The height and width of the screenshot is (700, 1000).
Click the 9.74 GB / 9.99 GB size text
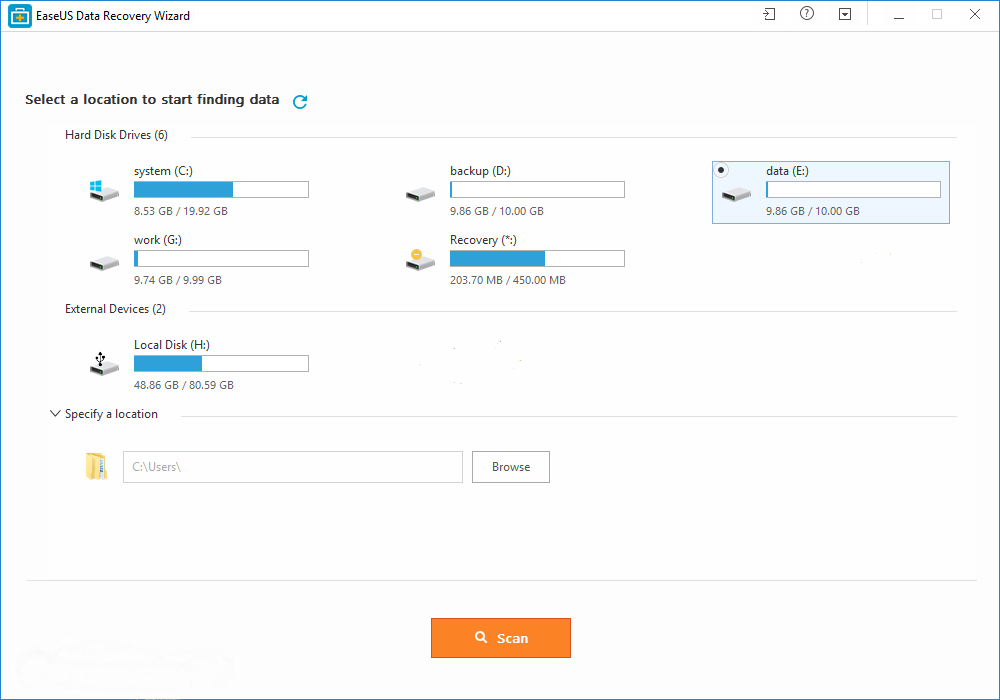pos(178,280)
